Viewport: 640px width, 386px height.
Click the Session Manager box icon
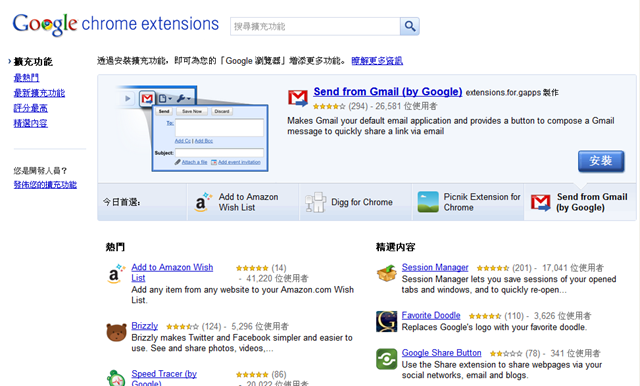(387, 274)
